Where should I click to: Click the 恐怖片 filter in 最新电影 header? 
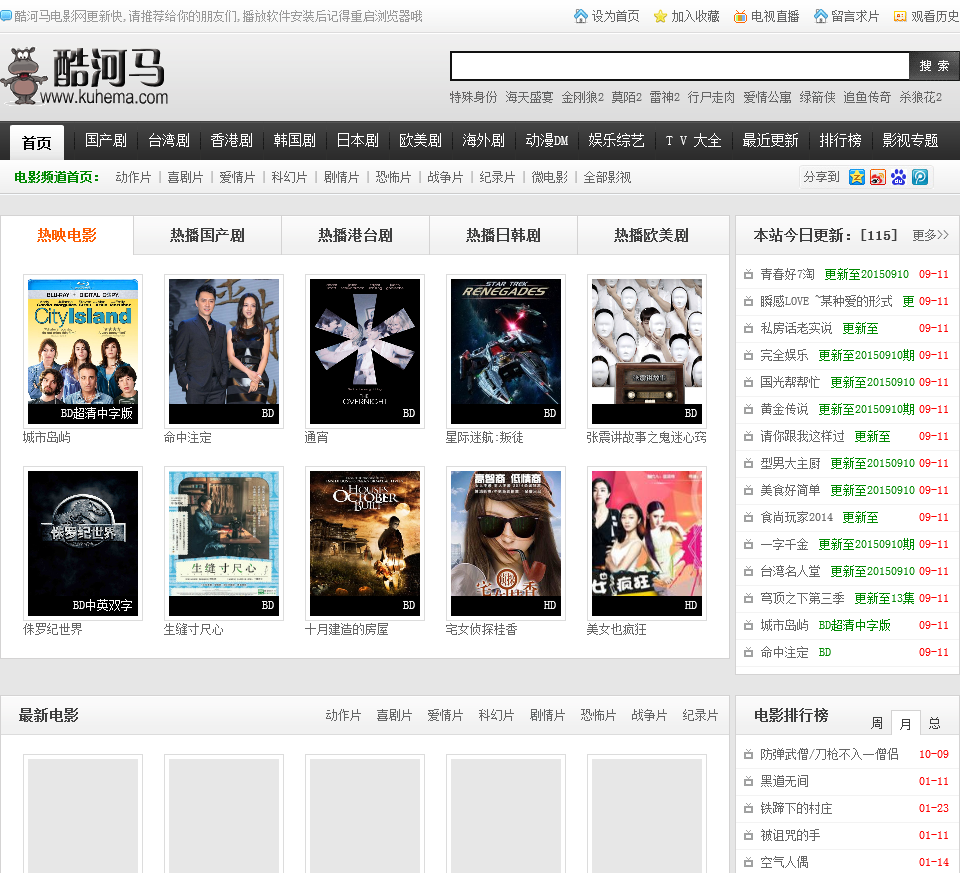pos(598,715)
